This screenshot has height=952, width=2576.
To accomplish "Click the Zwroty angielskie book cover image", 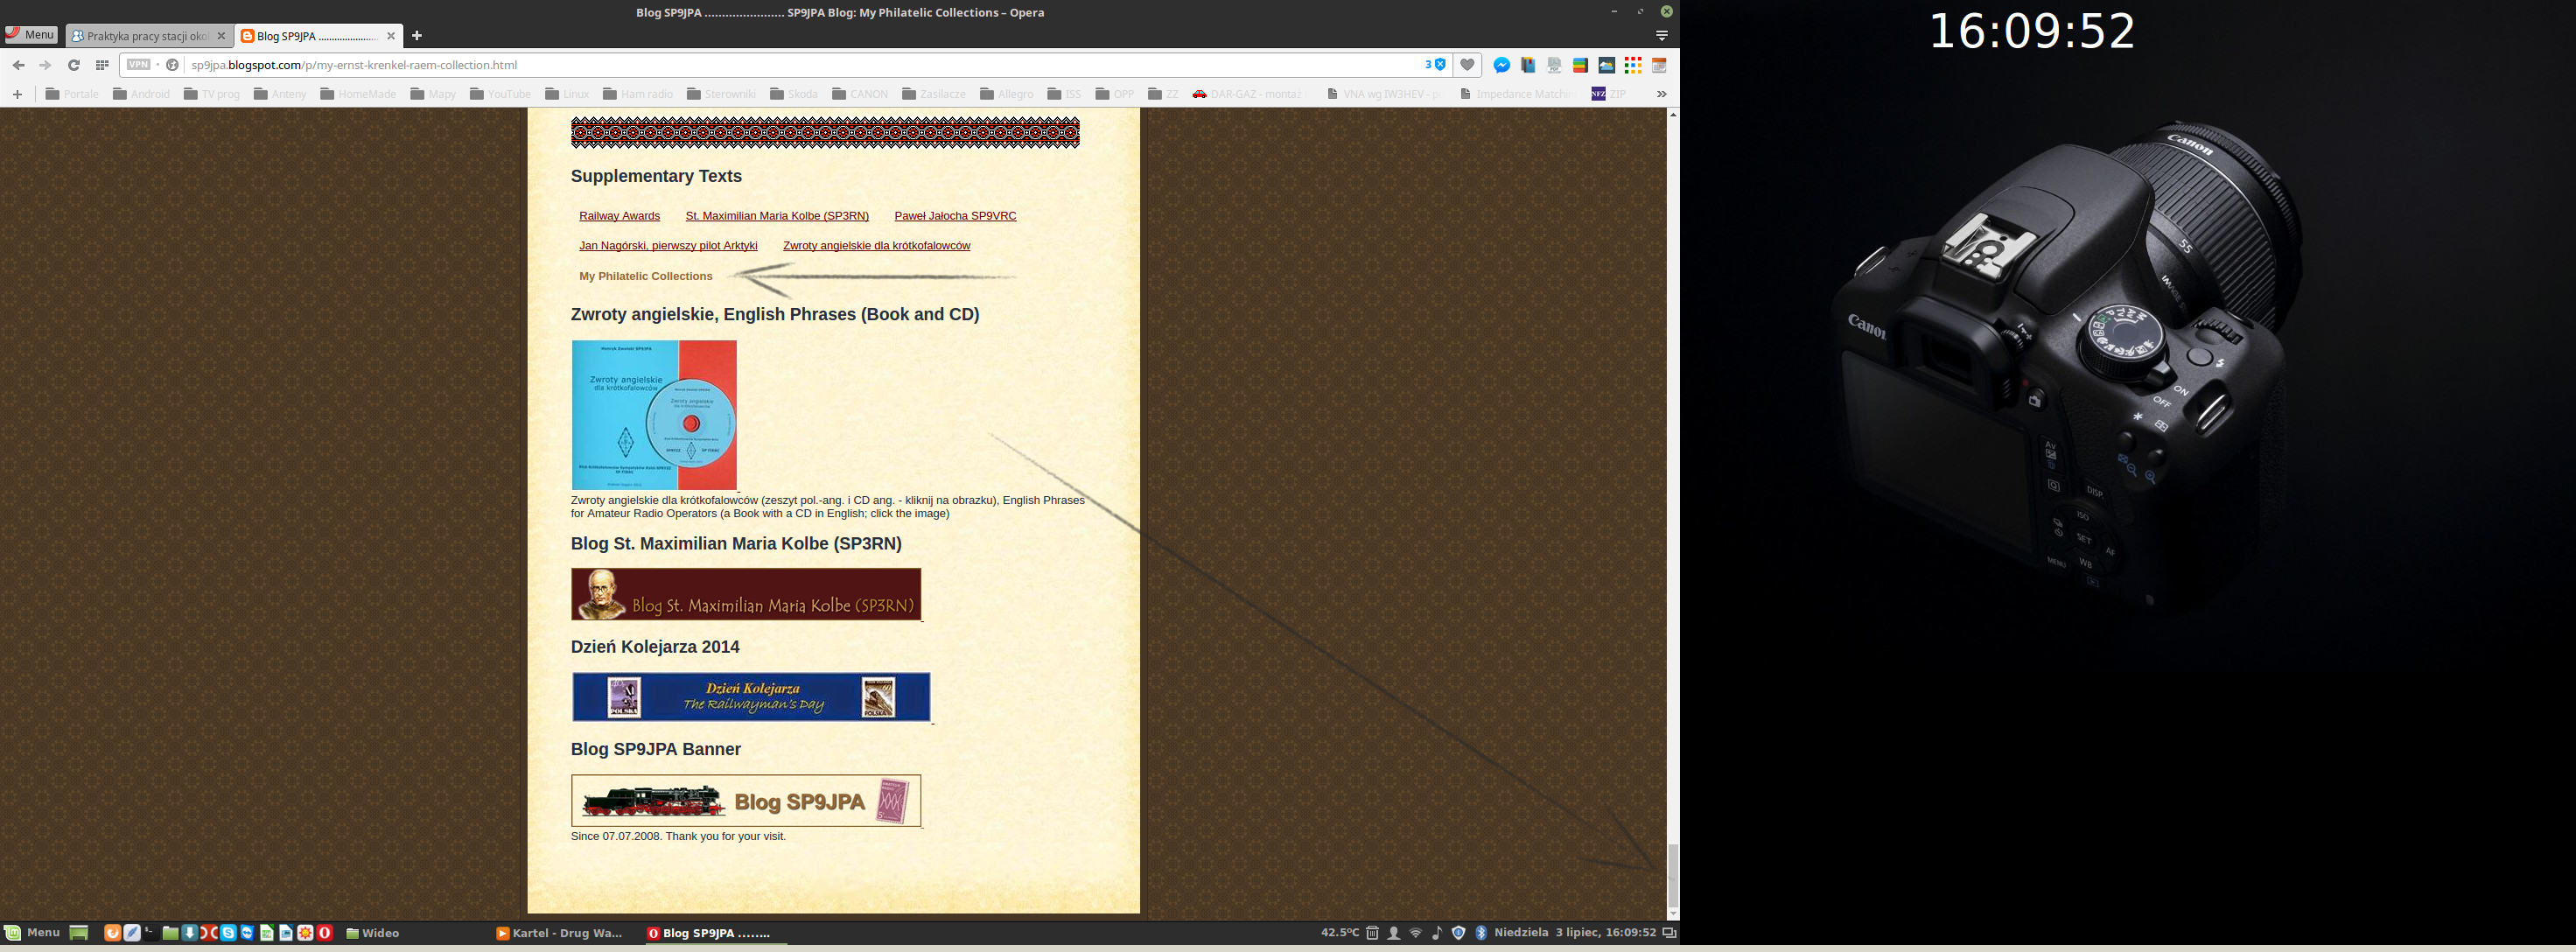I will [x=654, y=415].
